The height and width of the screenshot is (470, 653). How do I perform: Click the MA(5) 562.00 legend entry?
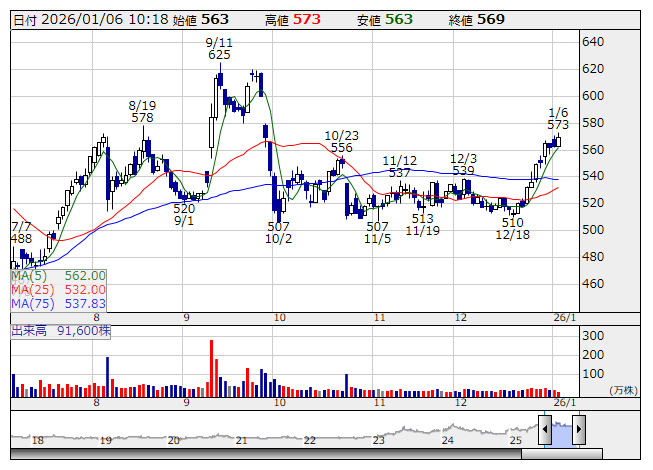(x=58, y=276)
